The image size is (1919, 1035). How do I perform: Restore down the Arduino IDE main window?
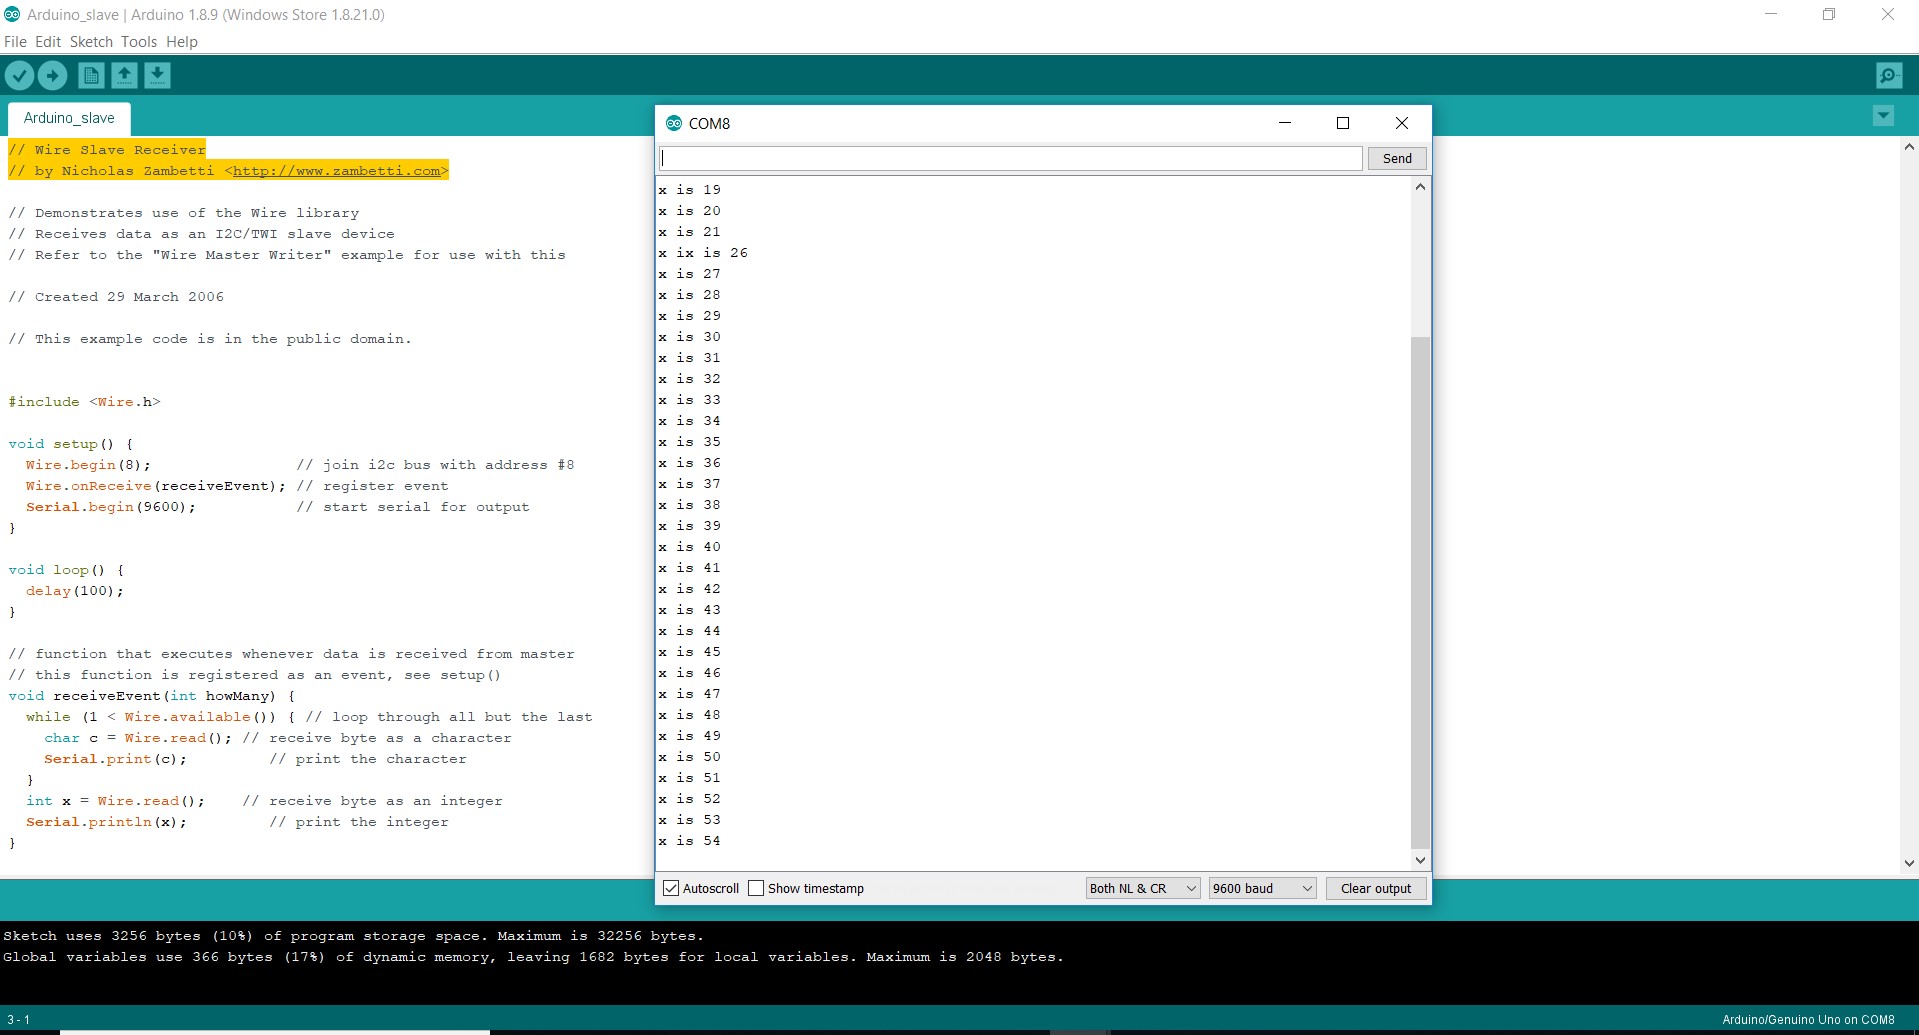1829,14
